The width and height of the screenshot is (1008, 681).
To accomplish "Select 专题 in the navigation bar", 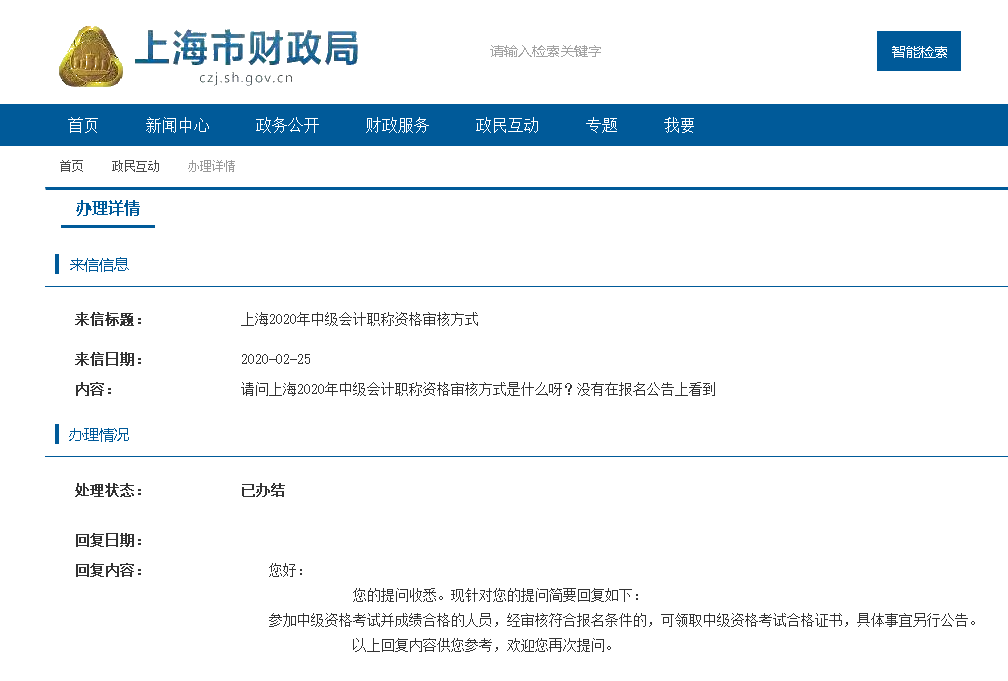I will click(x=601, y=124).
